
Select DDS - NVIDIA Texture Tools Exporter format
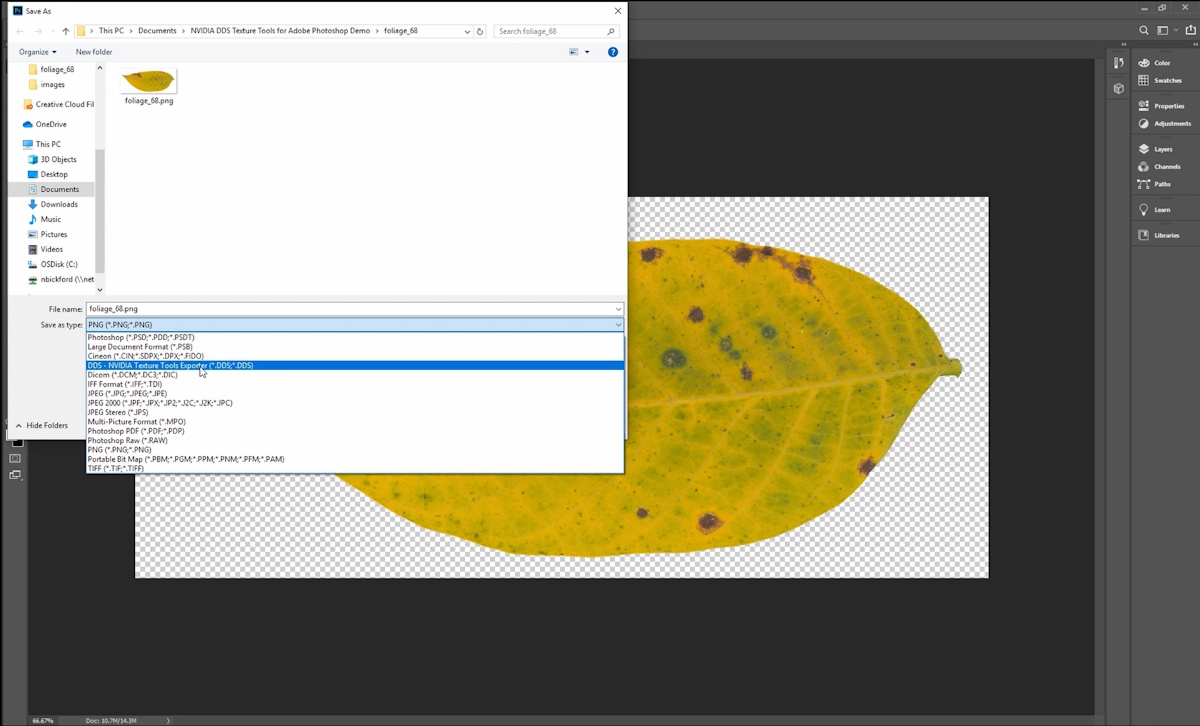pyautogui.click(x=170, y=366)
